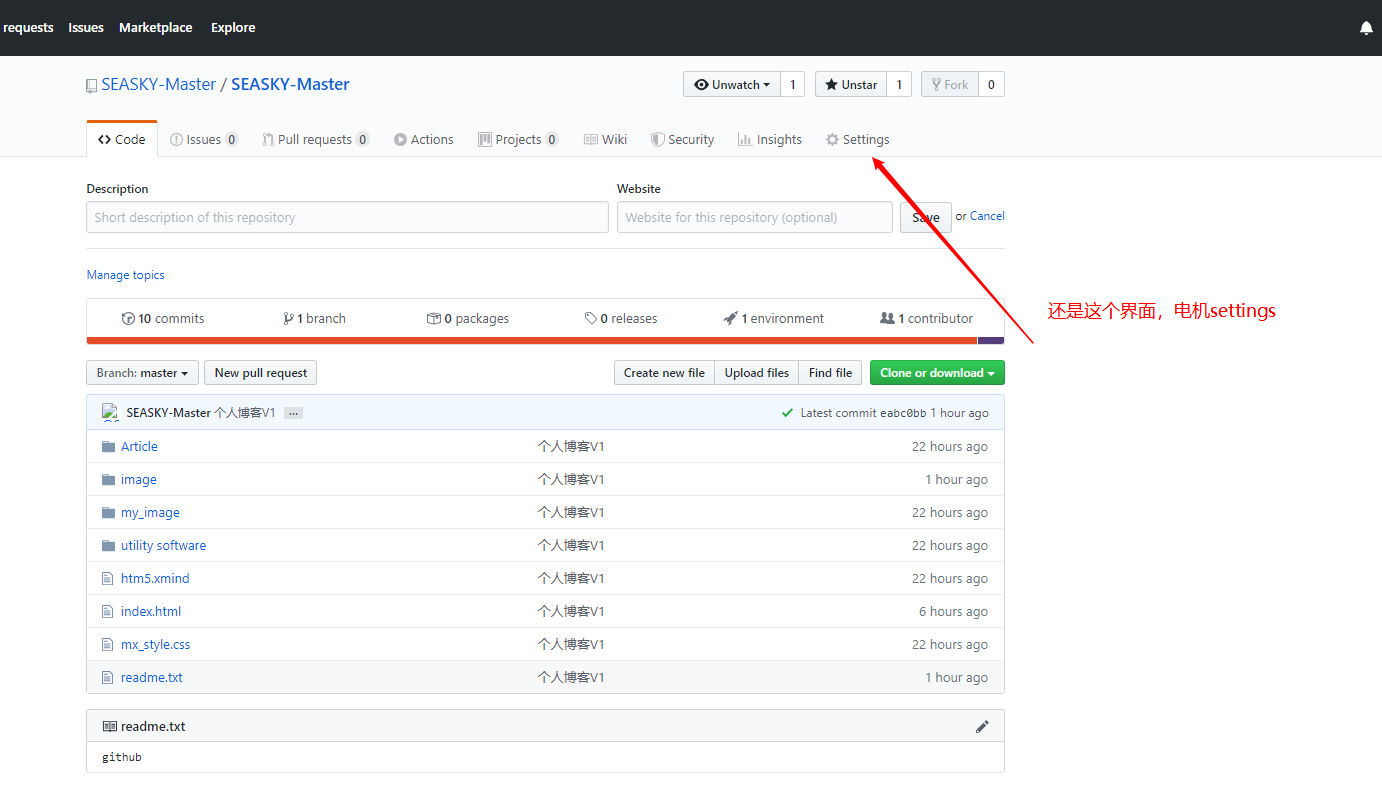This screenshot has width=1382, height=789.
Task: Click the Article folder icon
Action: [109, 447]
